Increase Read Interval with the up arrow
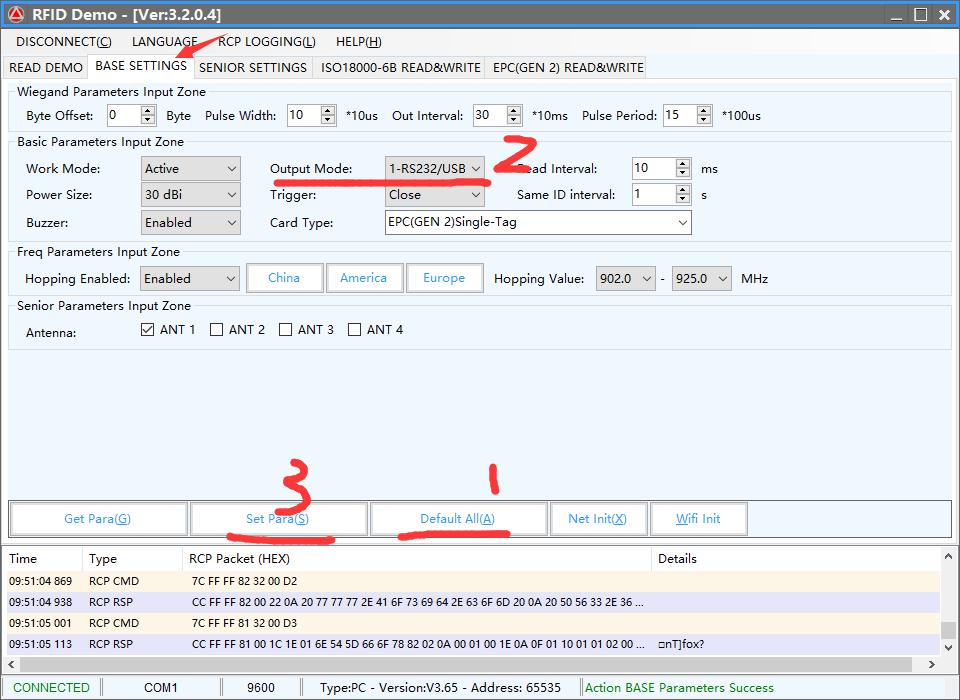960x700 pixels. point(683,163)
